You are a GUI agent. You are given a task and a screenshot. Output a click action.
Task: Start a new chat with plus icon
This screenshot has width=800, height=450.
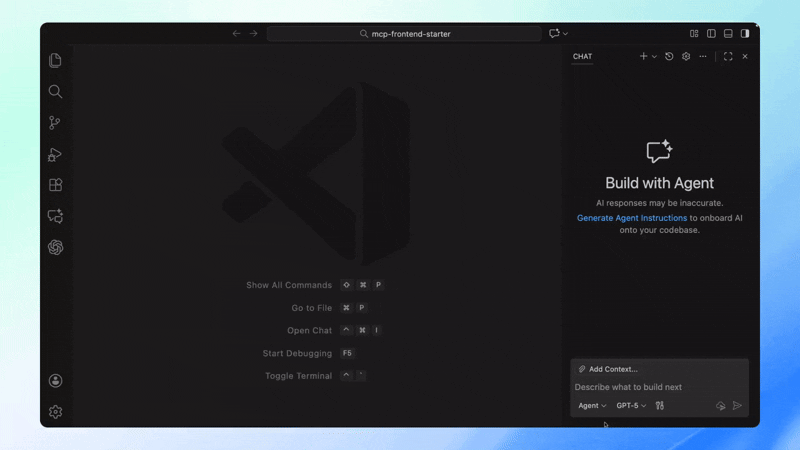pos(643,56)
